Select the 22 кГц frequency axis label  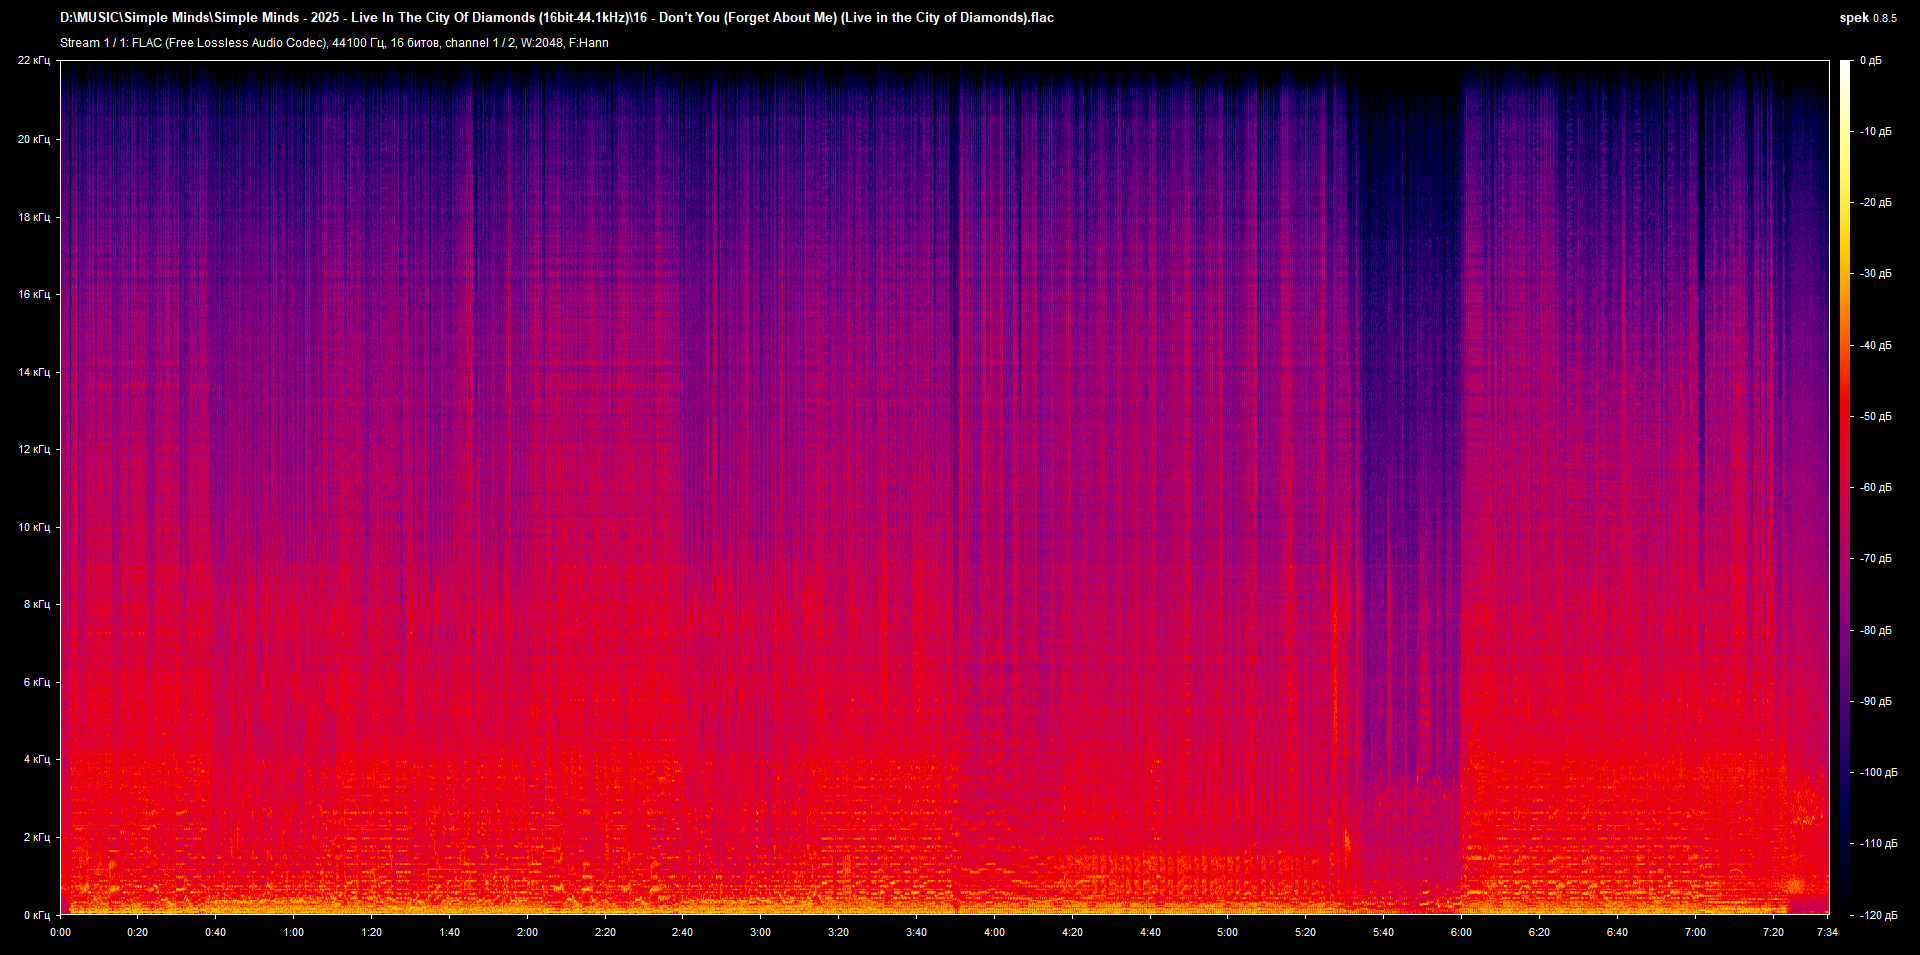pos(35,60)
